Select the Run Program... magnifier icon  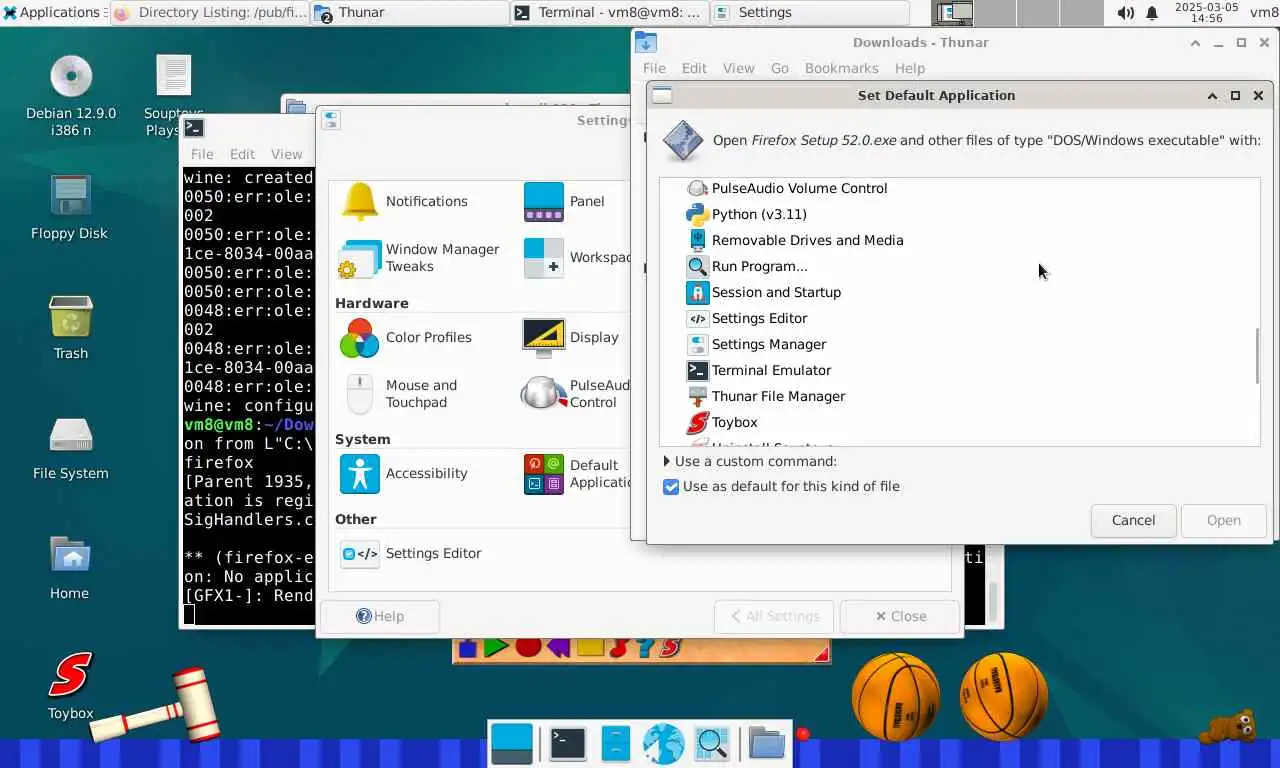click(x=697, y=266)
